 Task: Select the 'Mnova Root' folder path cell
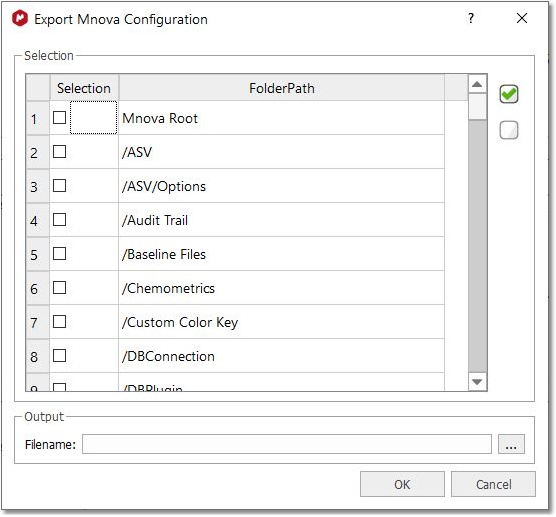[282, 118]
